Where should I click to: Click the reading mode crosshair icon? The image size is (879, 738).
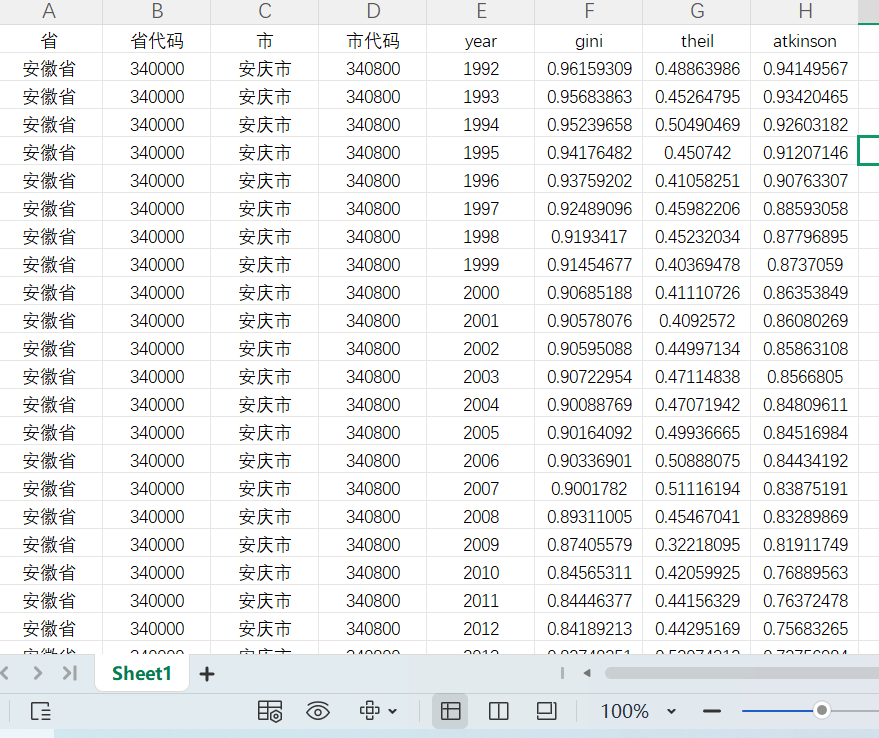click(x=369, y=711)
